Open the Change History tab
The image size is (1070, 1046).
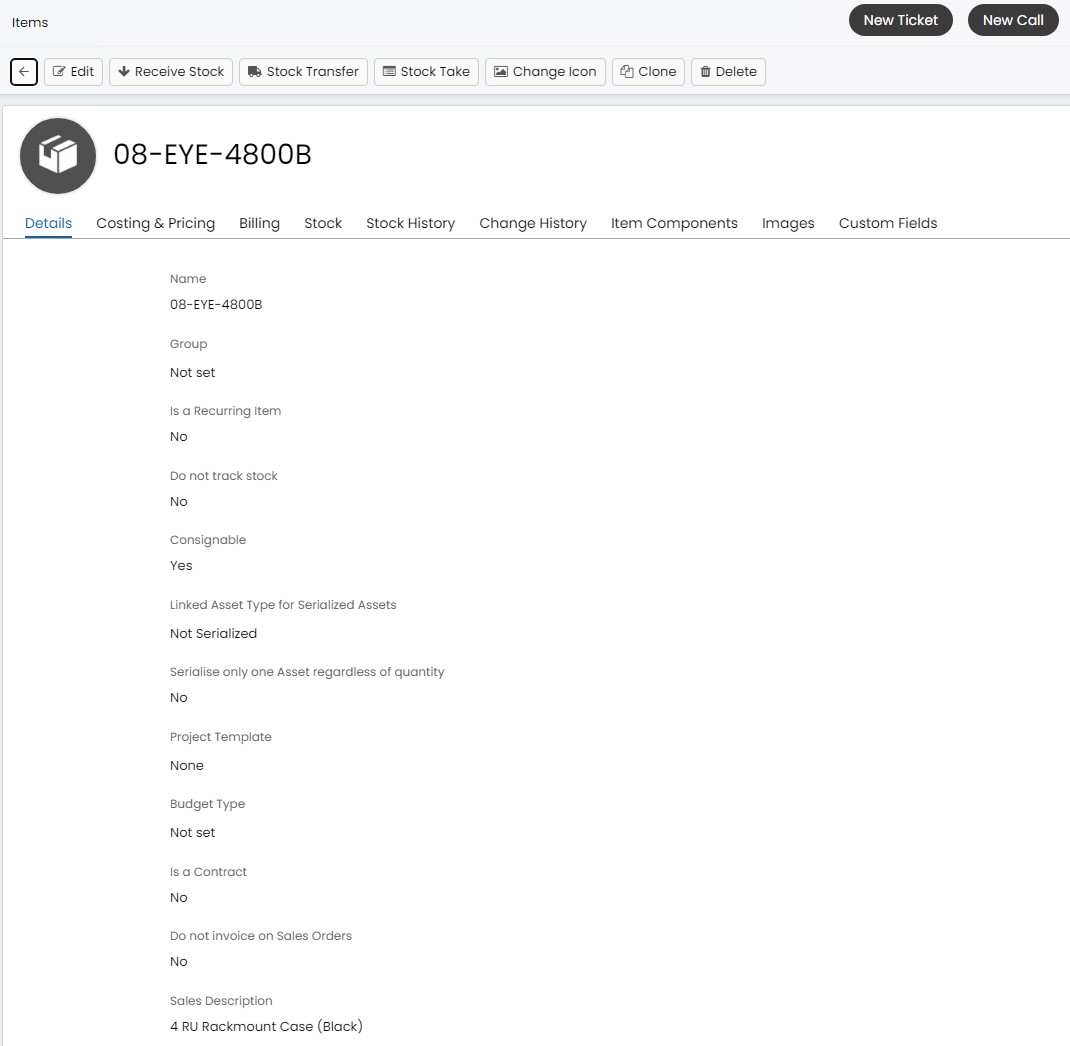pos(533,223)
